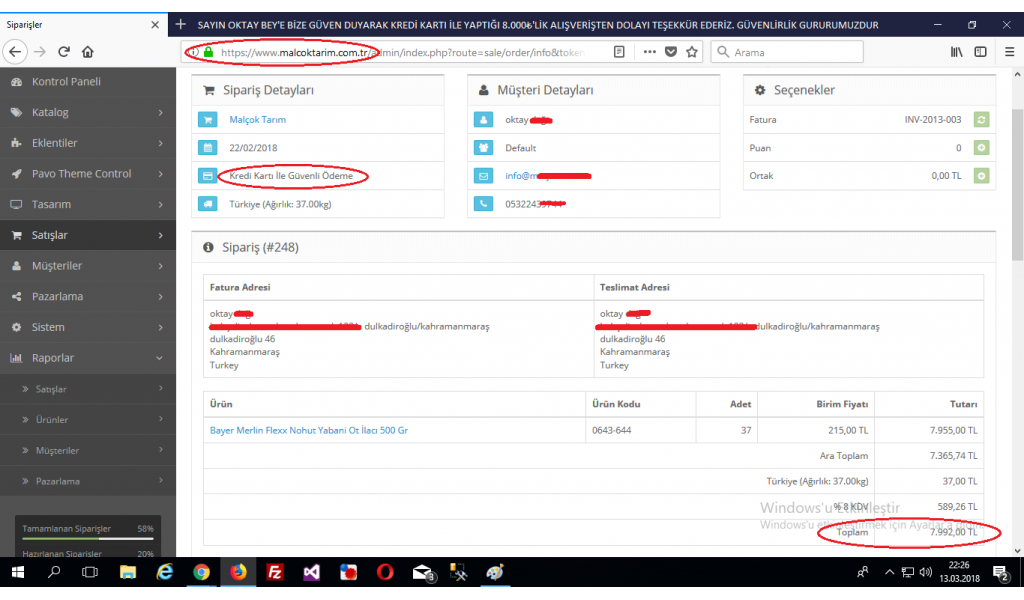Open Task View on taskbar
The height and width of the screenshot is (600, 1024).
(90, 573)
